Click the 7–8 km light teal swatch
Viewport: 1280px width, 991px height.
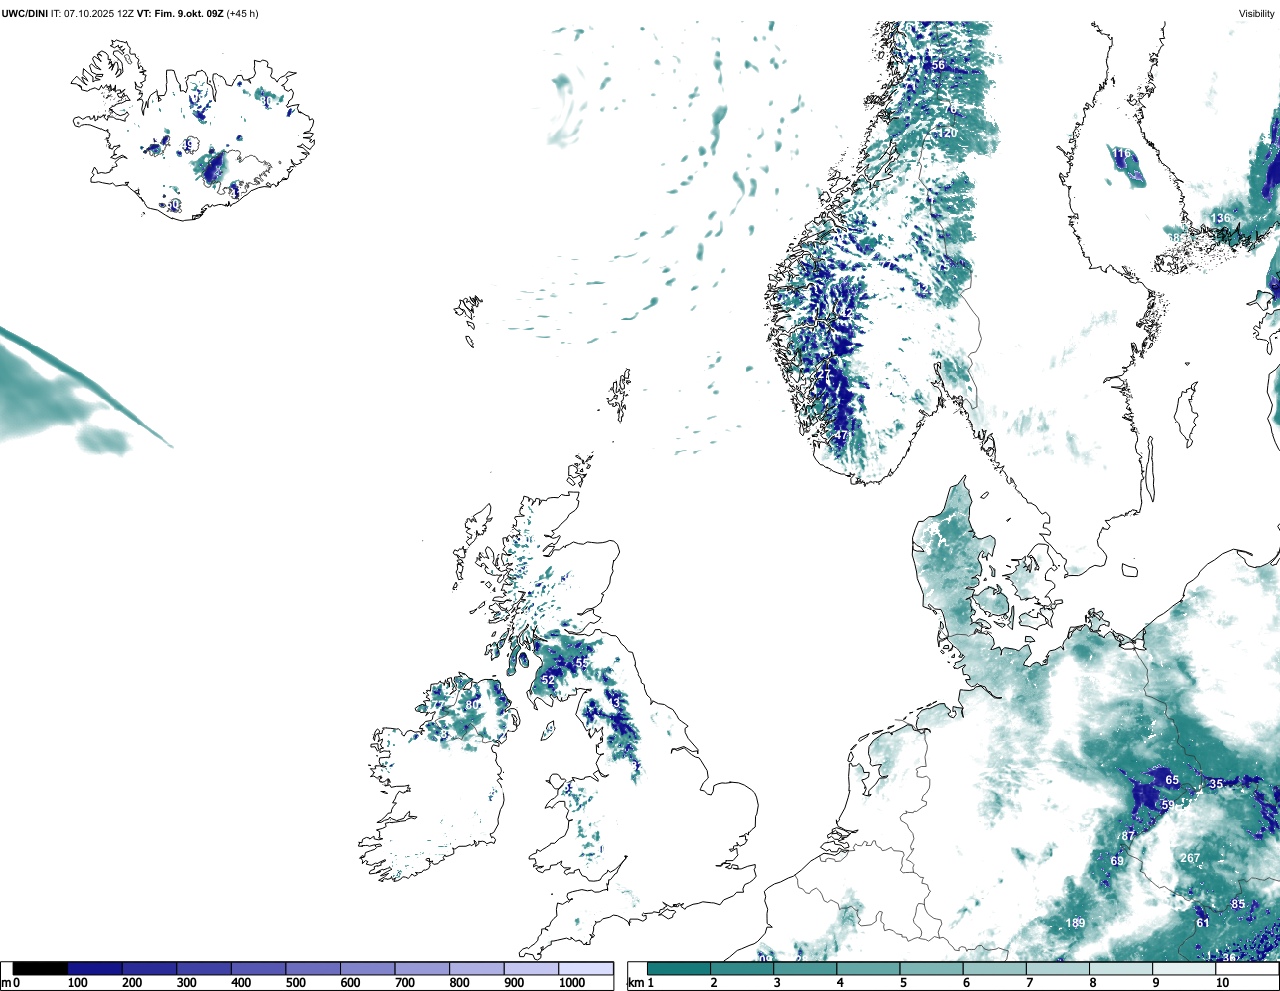click(x=1057, y=969)
